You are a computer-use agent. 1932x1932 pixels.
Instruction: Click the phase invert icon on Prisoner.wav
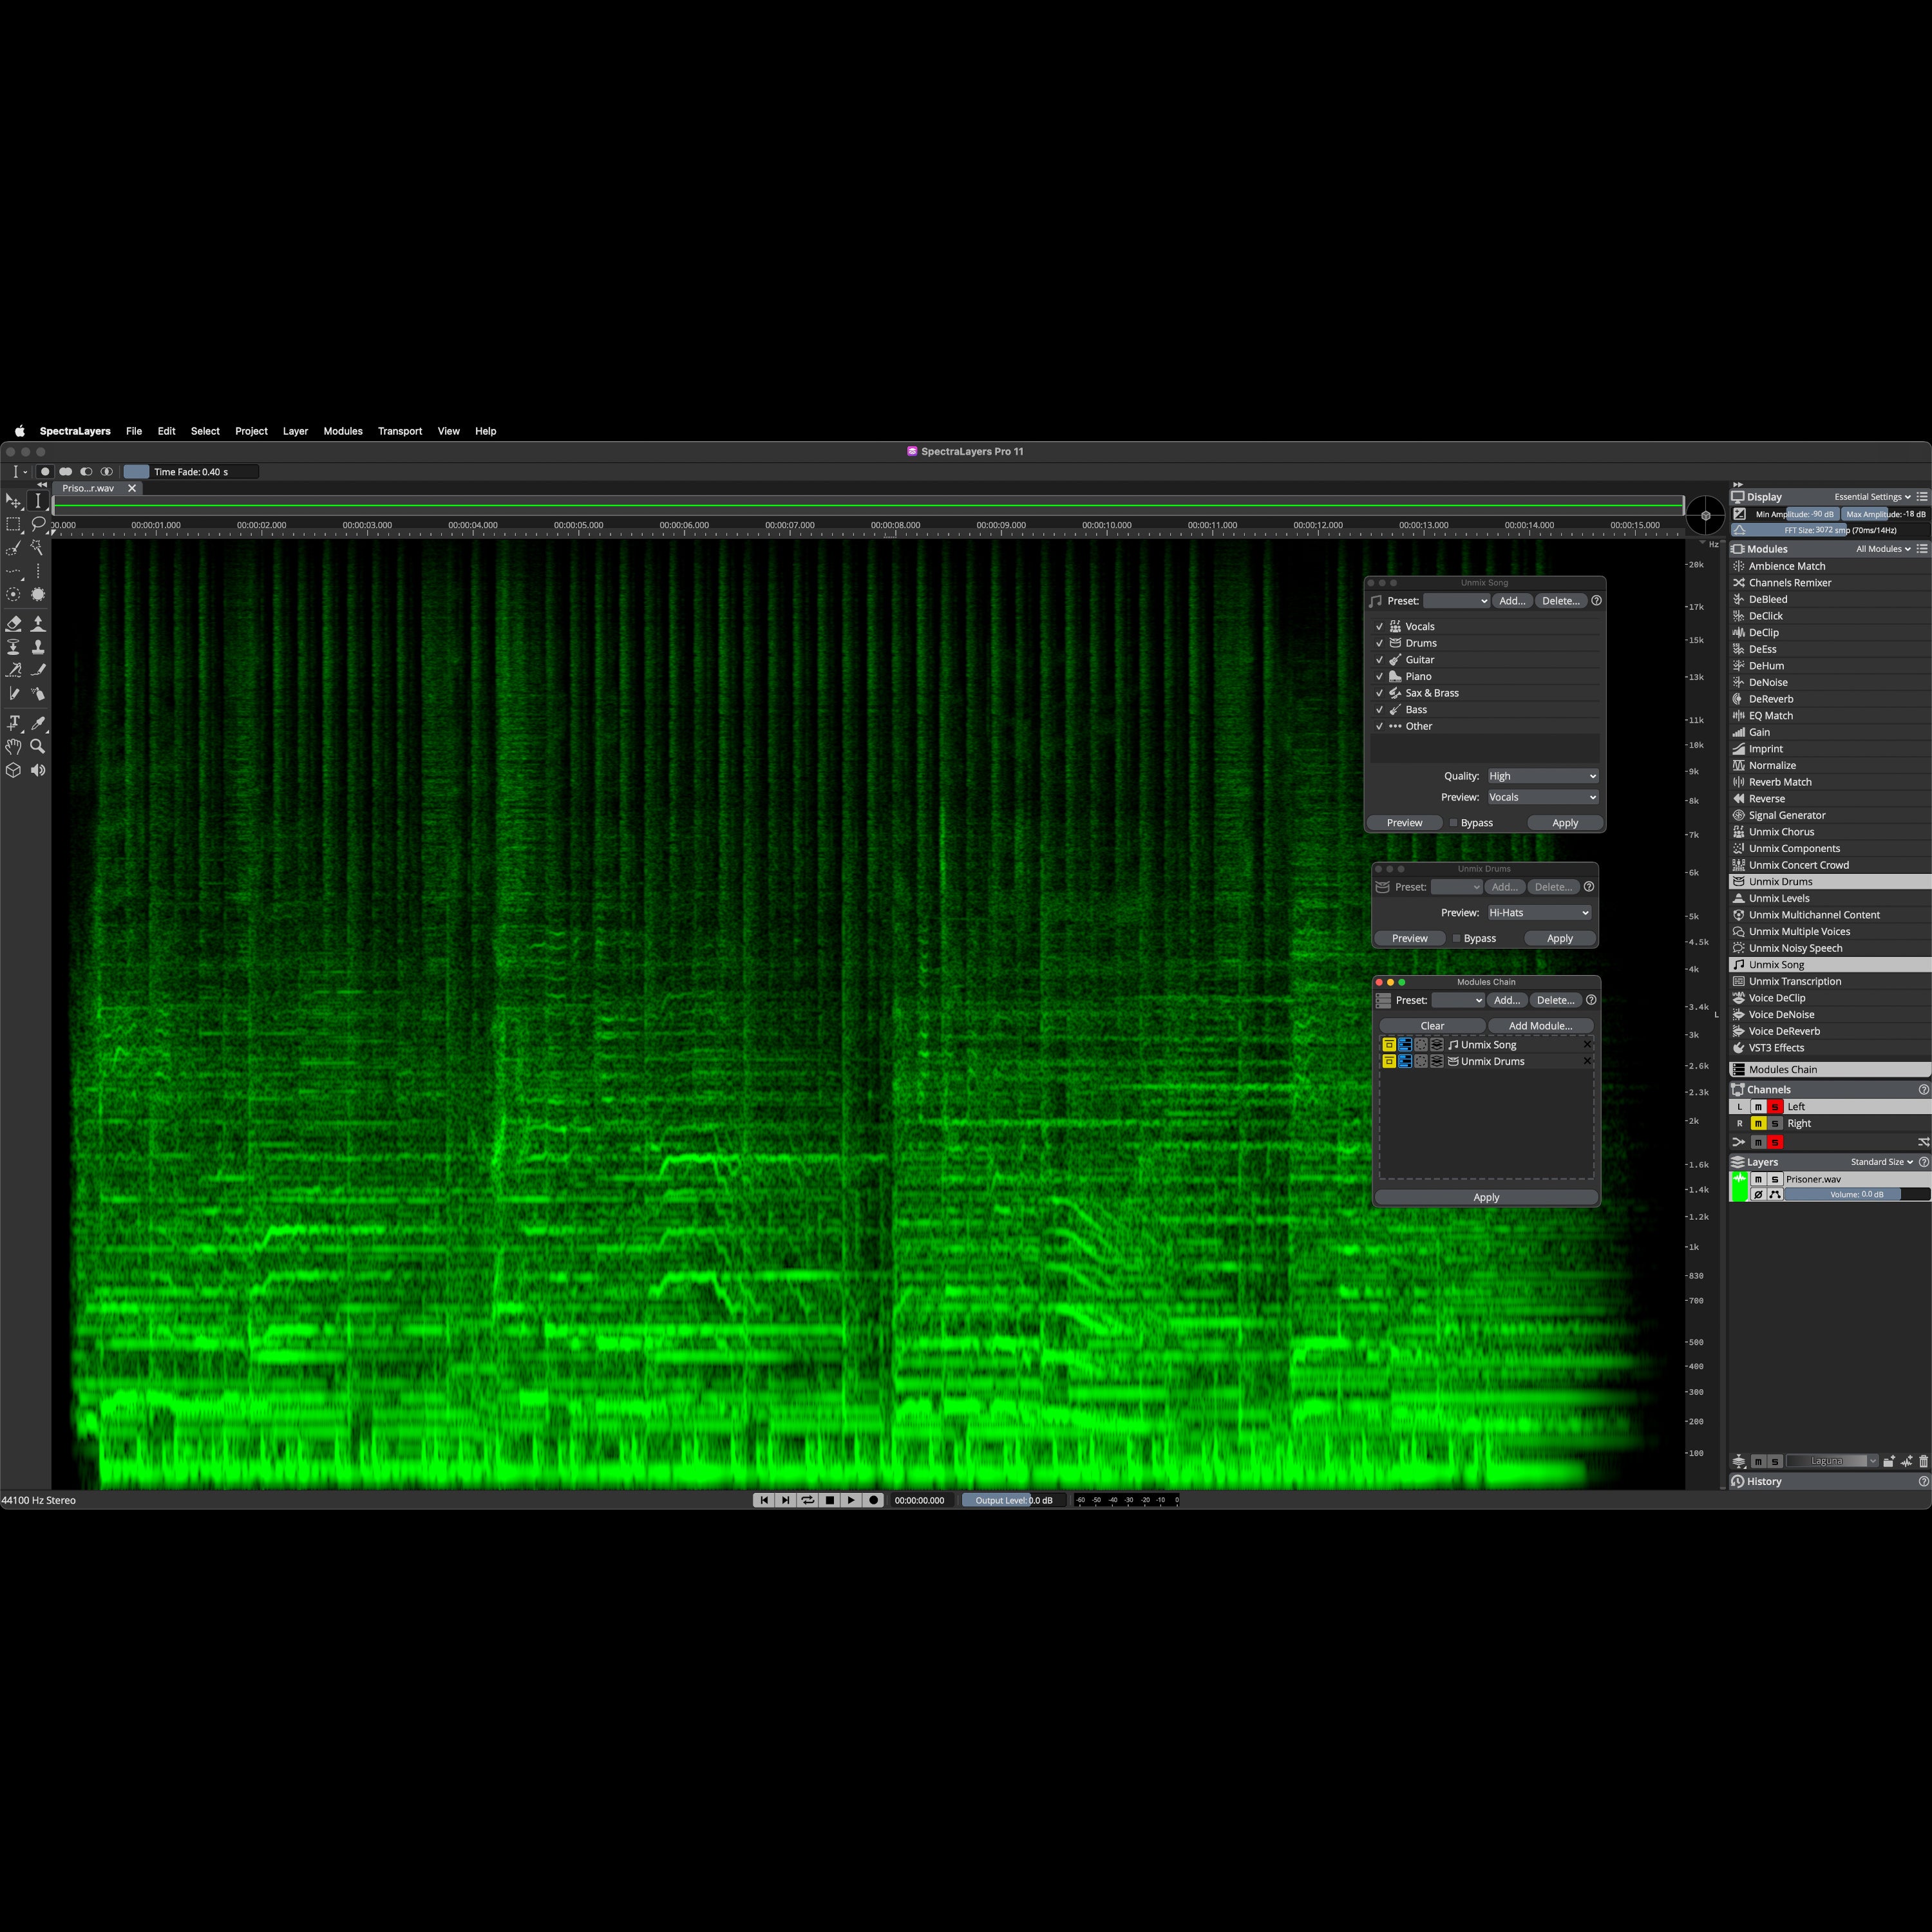[1758, 1194]
